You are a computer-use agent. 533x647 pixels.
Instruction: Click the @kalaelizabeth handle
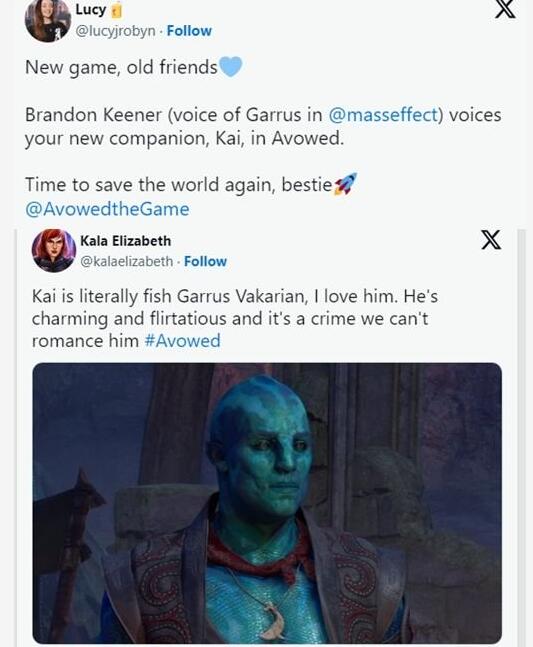point(127,261)
